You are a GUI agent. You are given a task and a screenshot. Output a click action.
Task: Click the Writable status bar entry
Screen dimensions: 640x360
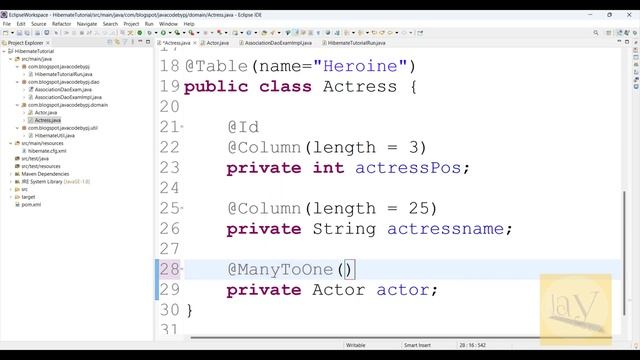[356, 345]
